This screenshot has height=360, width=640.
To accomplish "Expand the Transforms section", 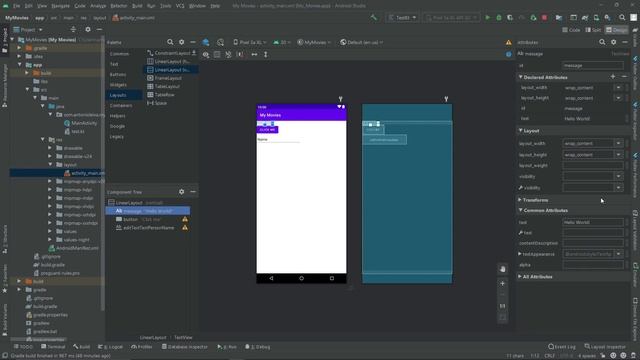I will (x=520, y=200).
